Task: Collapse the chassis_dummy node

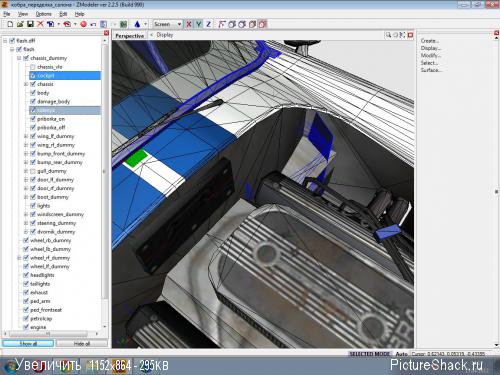Action: [x=19, y=58]
